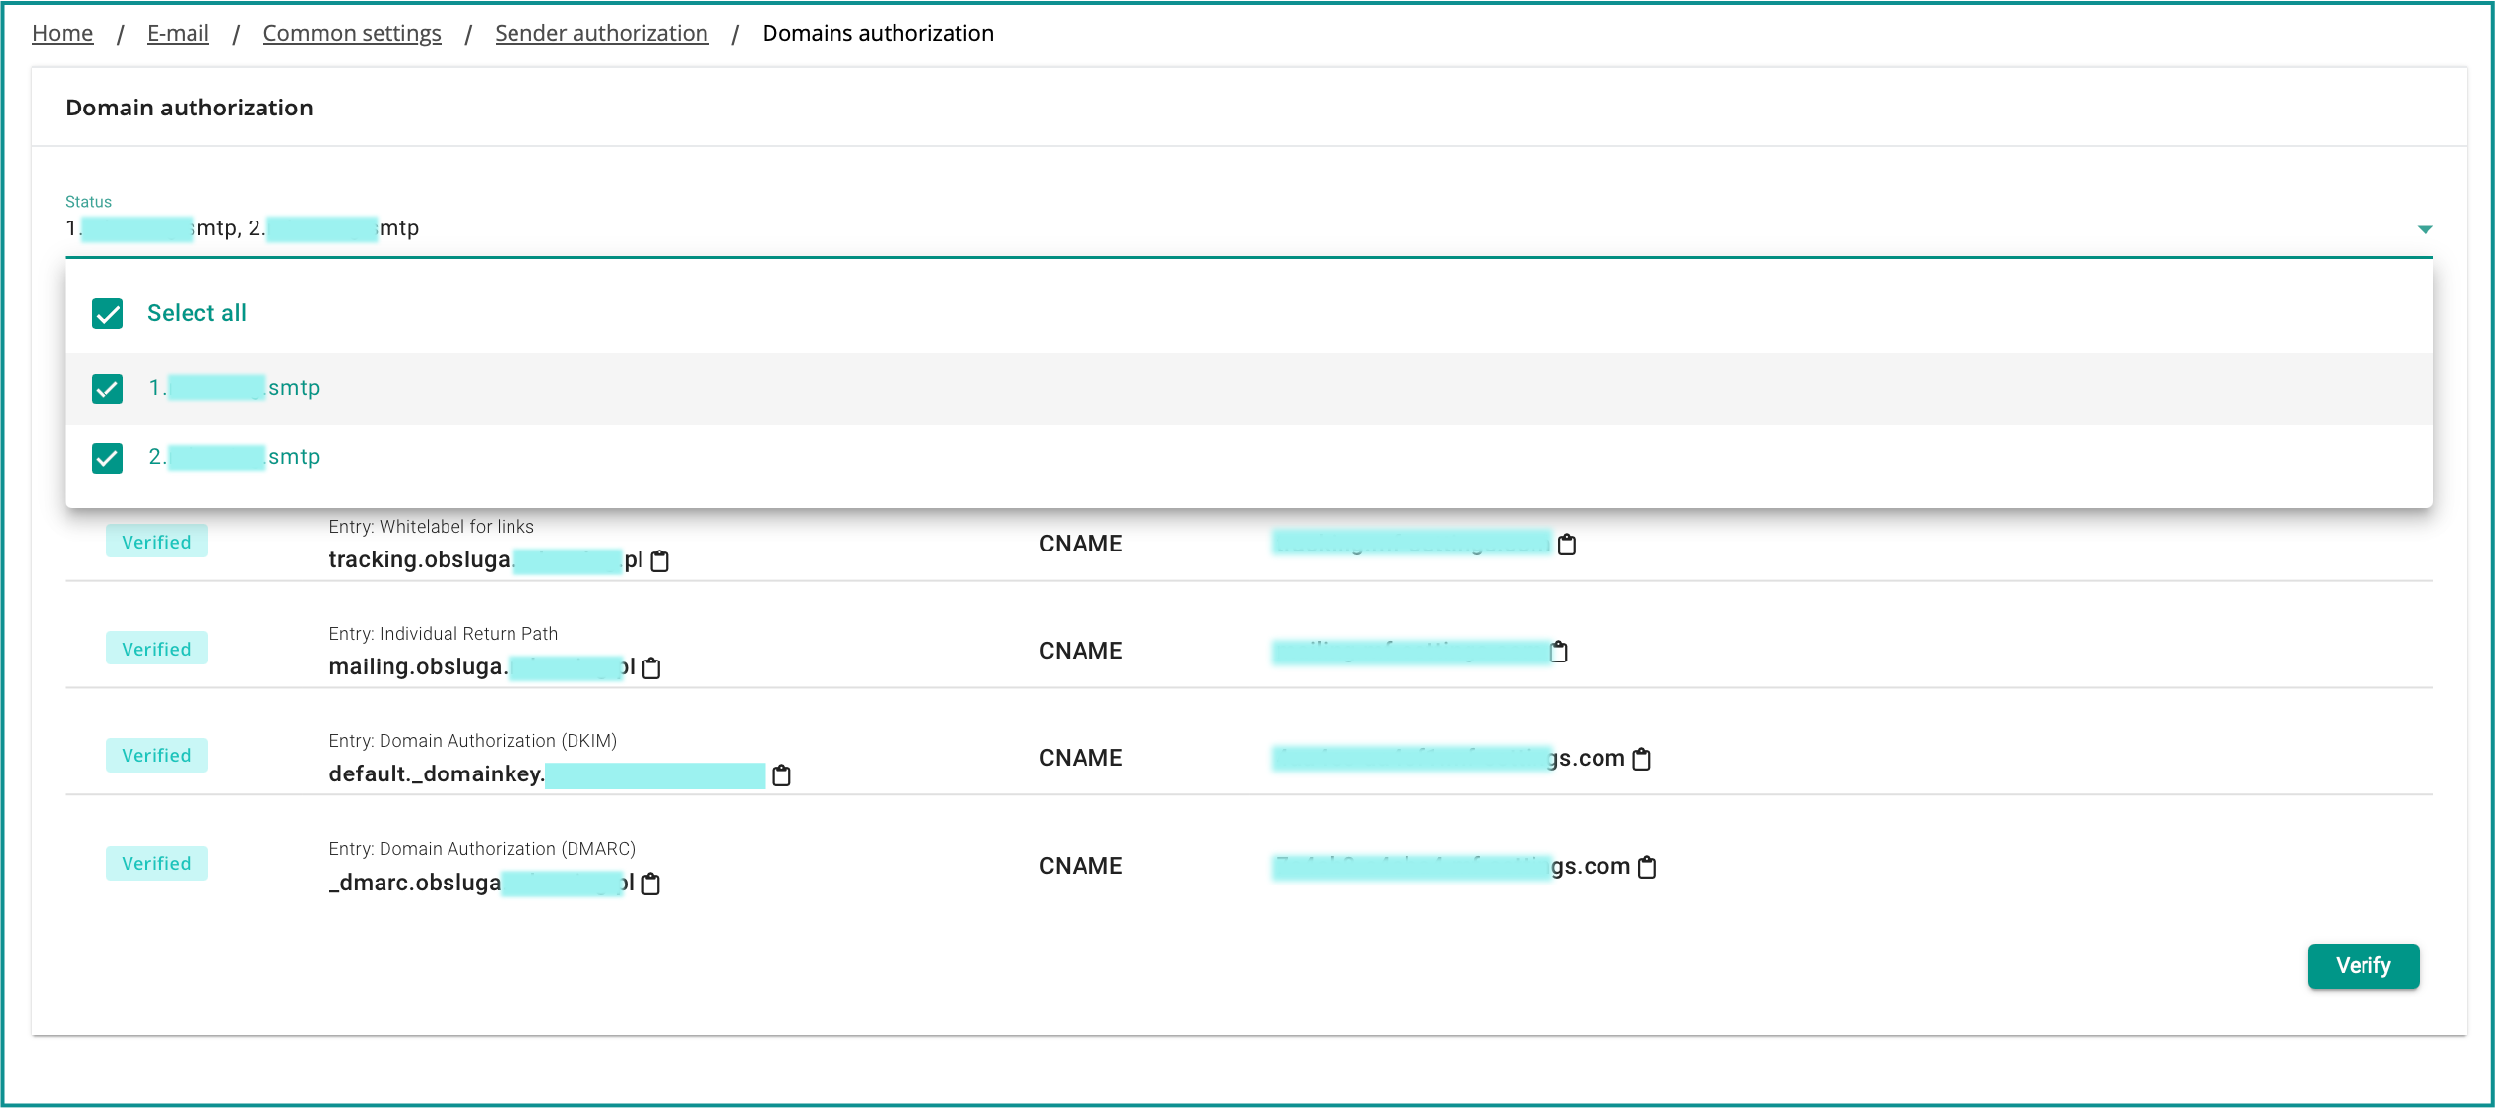Viewport: 2496px width, 1108px height.
Task: Copy the default._domainkey DKIM entry name
Action: pos(781,776)
